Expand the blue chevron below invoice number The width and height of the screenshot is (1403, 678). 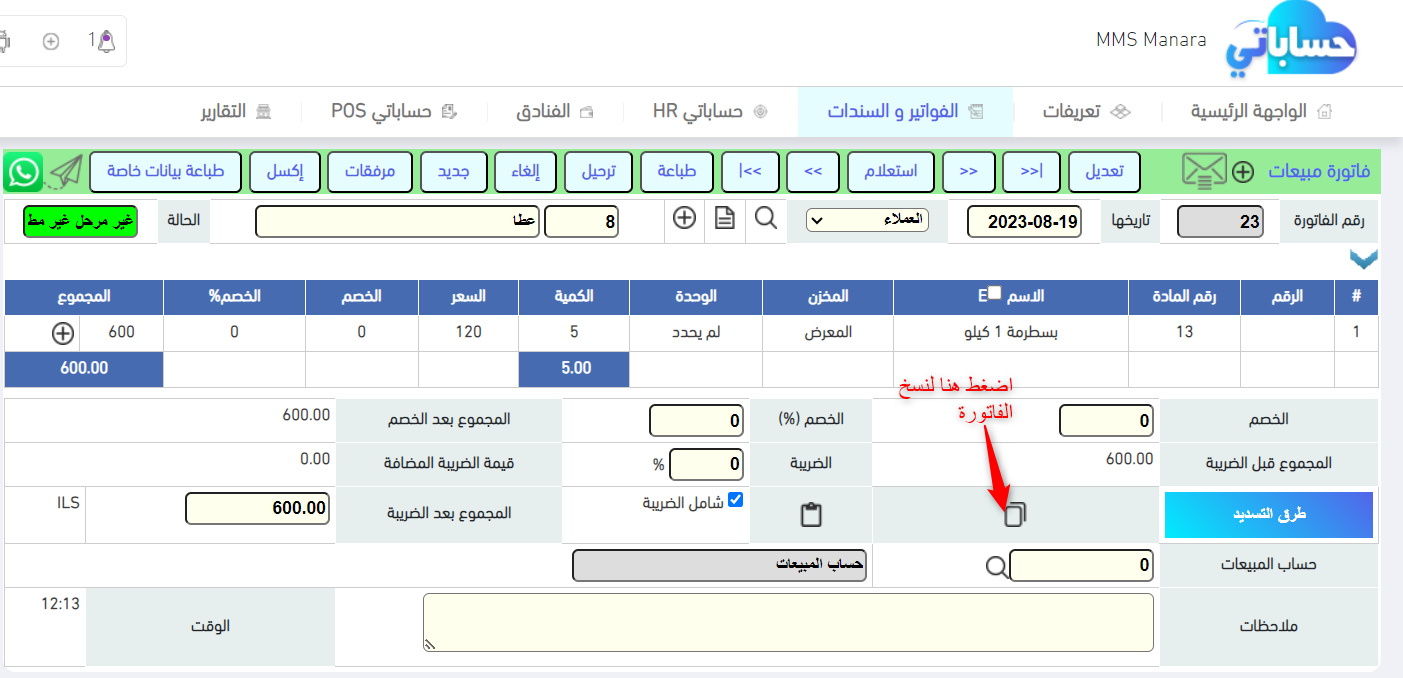tap(1363, 260)
